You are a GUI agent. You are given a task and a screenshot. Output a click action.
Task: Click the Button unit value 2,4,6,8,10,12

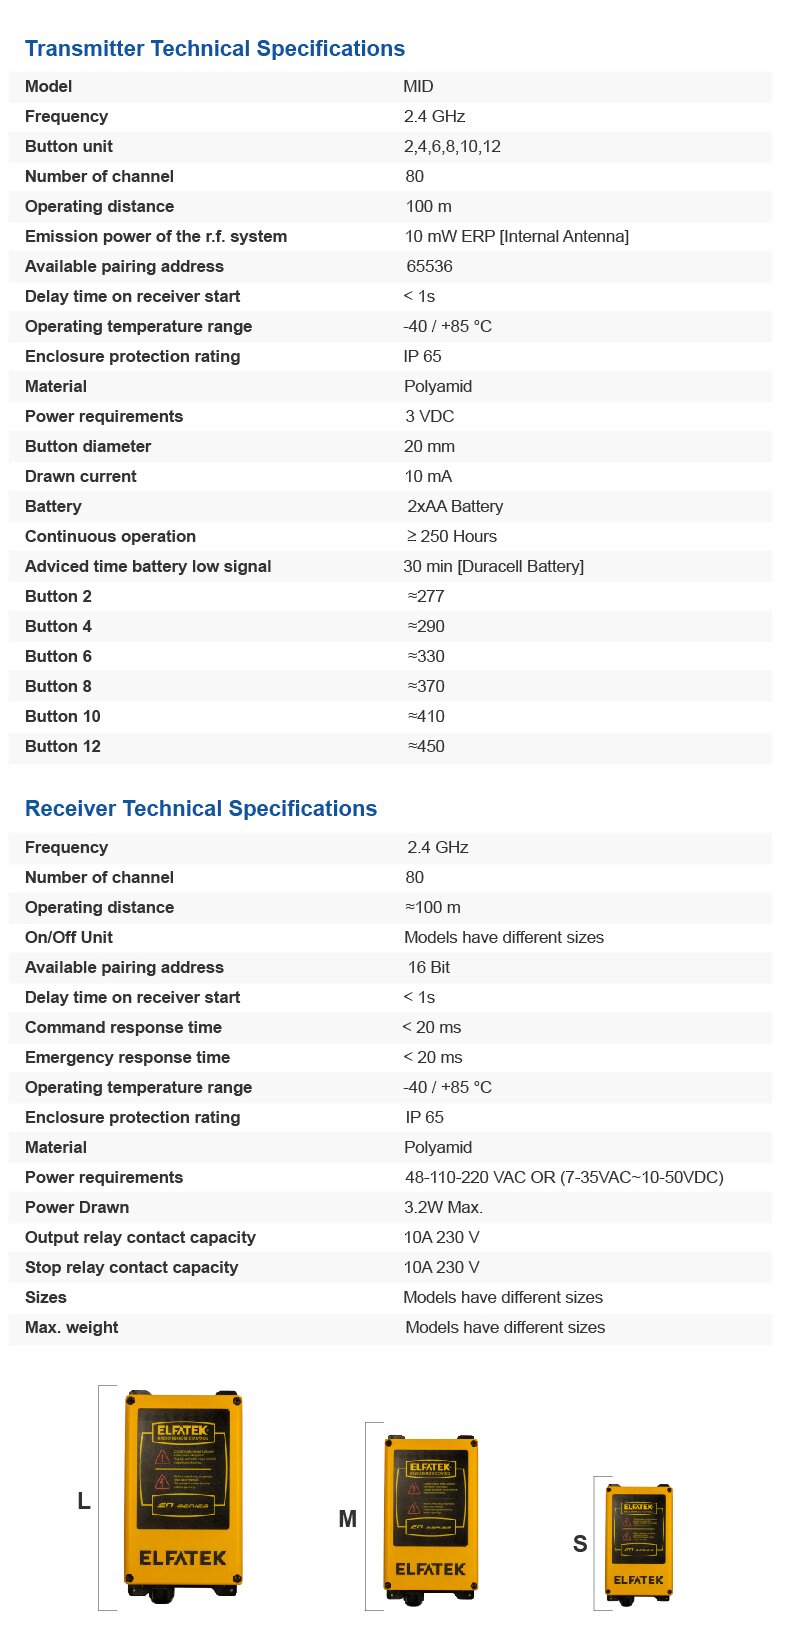(x=452, y=146)
